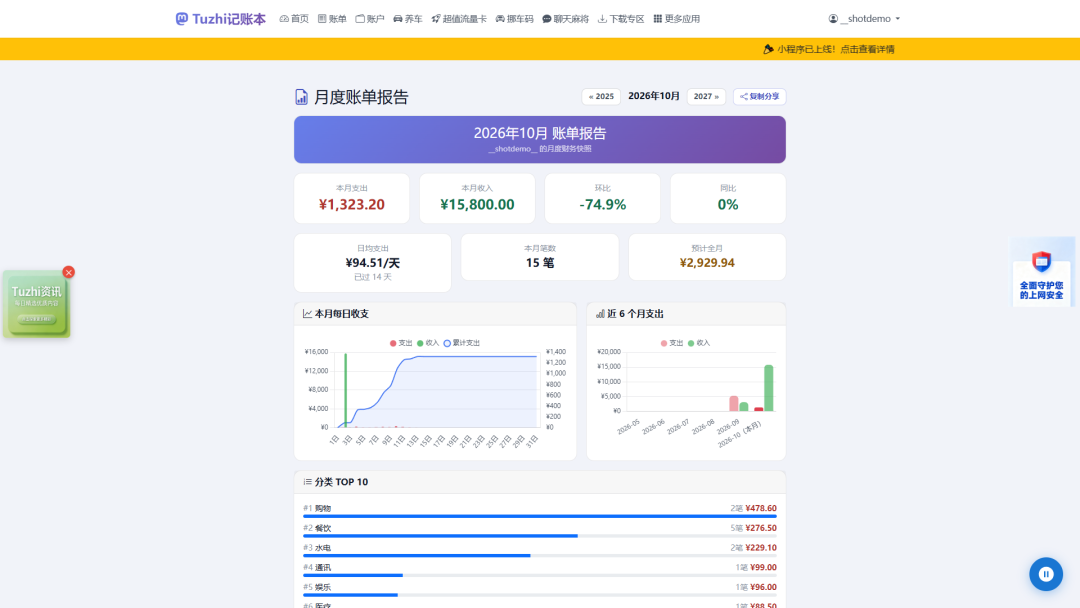The height and width of the screenshot is (608, 1080).
Task: Click the #2 餐饮 category row
Action: pyautogui.click(x=540, y=530)
